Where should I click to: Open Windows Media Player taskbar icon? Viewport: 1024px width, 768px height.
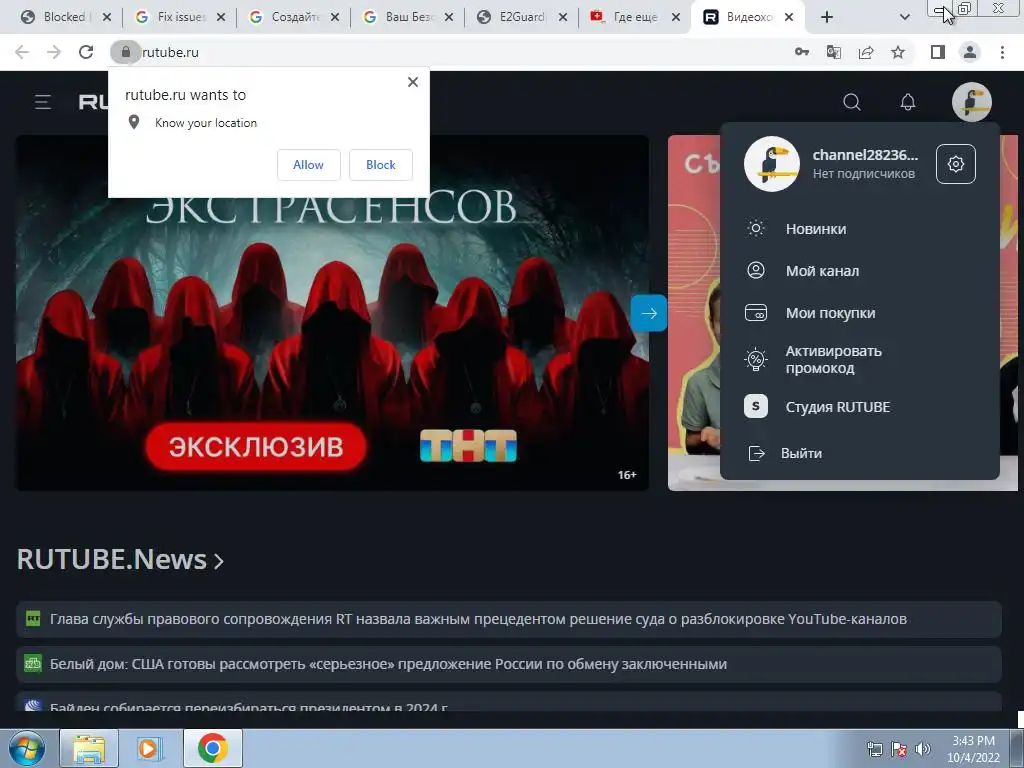click(x=150, y=749)
